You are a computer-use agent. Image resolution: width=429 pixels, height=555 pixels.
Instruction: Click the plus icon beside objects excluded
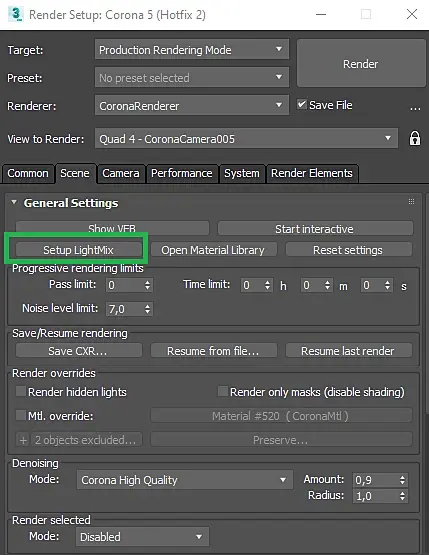point(23,440)
